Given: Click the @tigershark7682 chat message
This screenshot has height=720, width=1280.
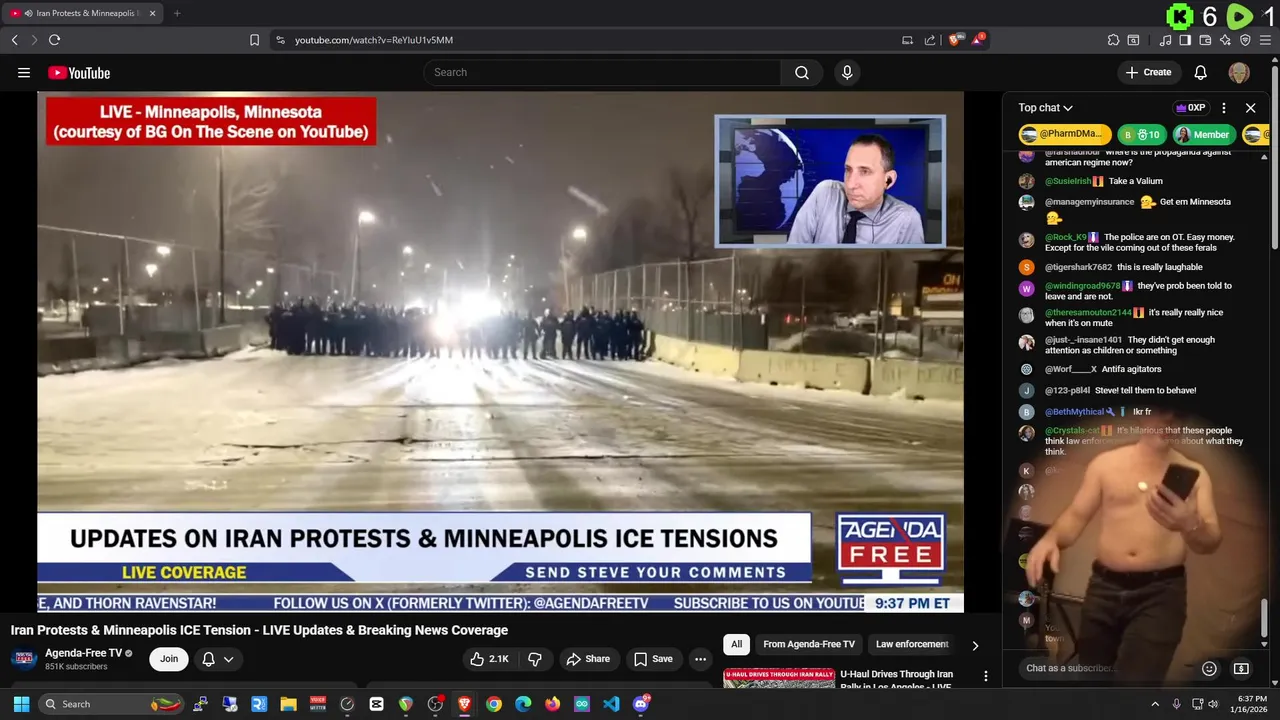Looking at the screenshot, I should point(1160,267).
